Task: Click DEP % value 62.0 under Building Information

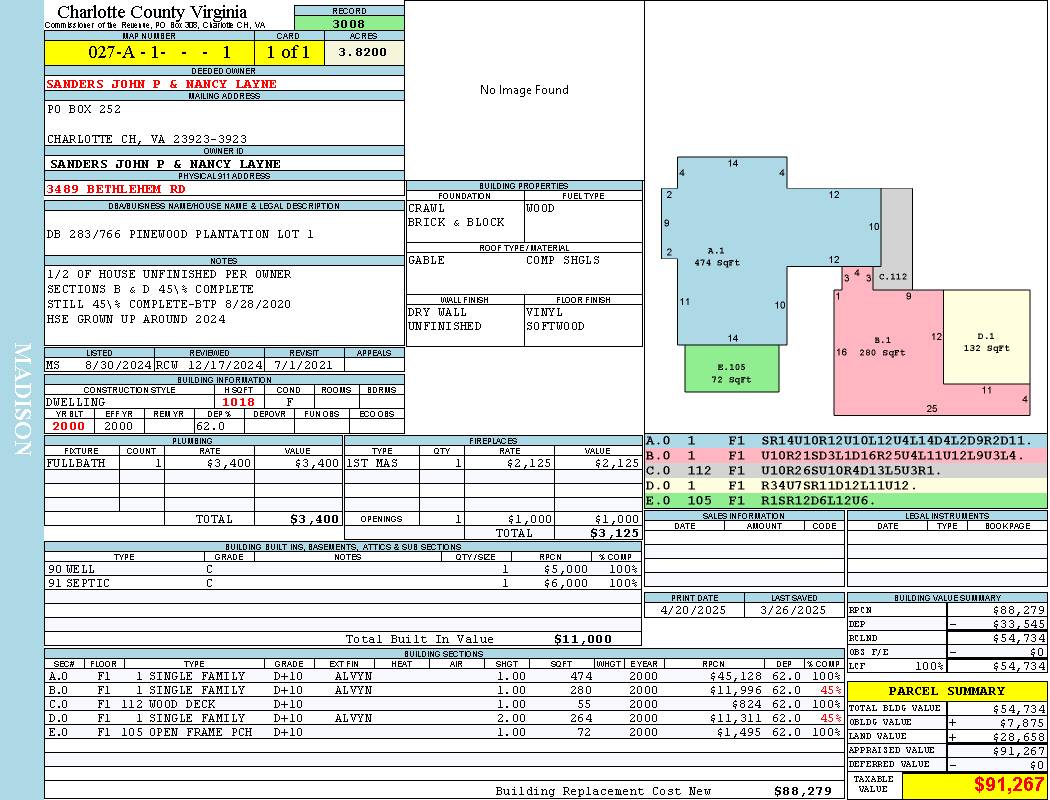Action: pos(210,426)
